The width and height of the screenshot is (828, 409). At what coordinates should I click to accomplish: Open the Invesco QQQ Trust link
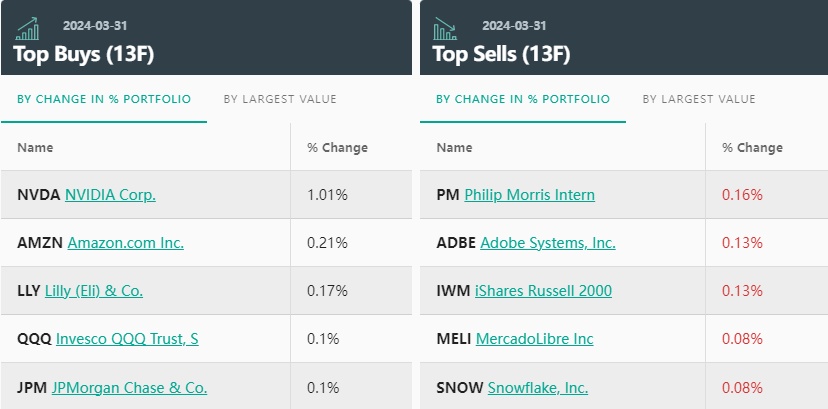tap(127, 339)
